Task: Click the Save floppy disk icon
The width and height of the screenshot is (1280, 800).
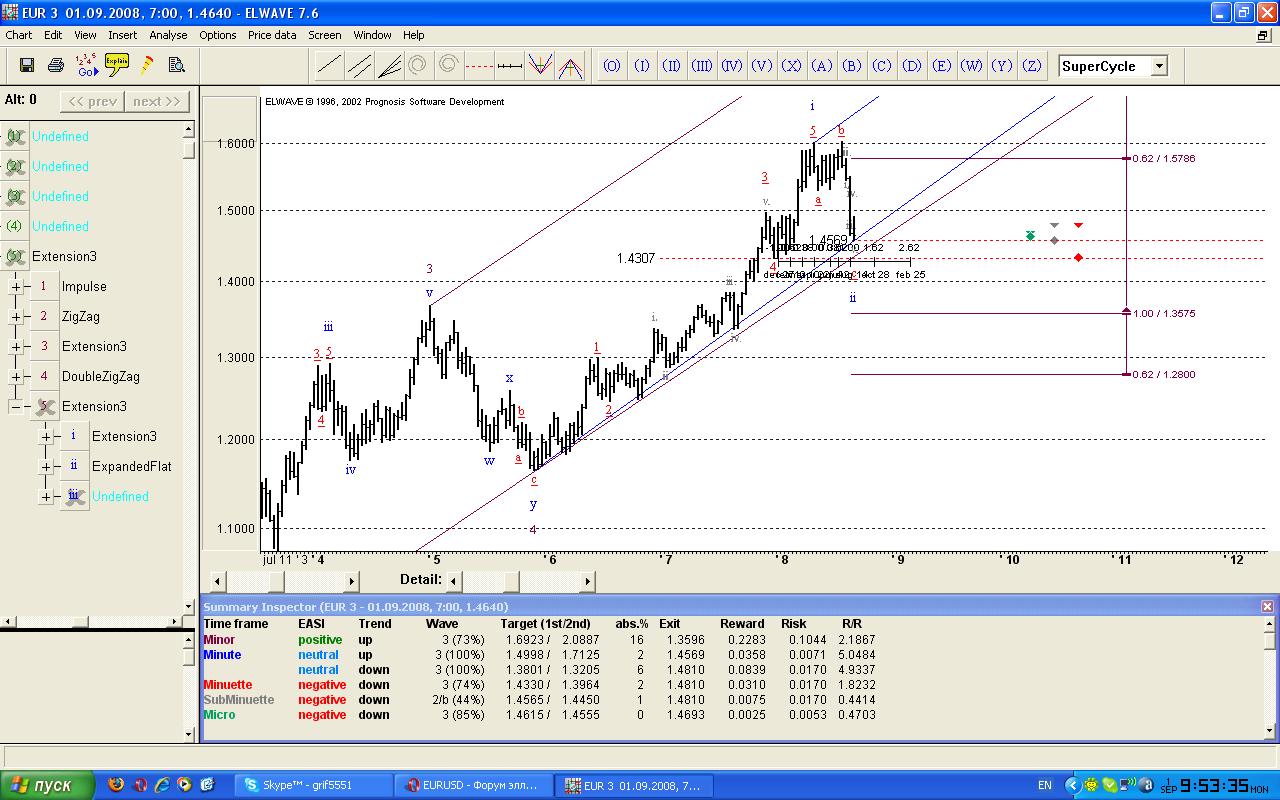Action: click(x=27, y=66)
